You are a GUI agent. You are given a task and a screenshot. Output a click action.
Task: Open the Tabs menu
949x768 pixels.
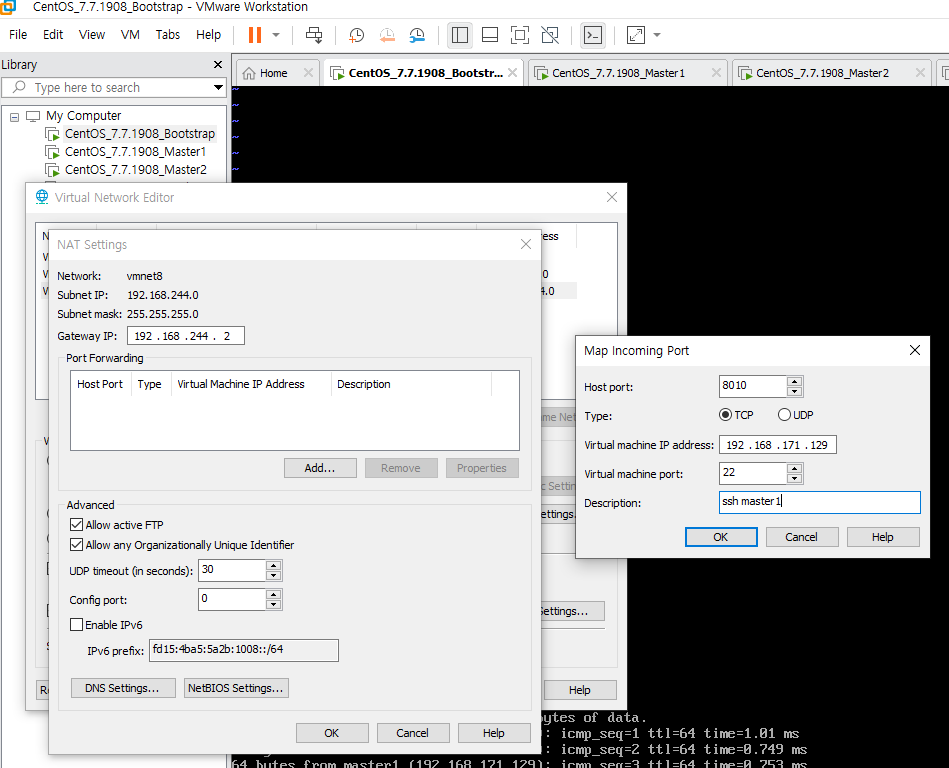[168, 34]
